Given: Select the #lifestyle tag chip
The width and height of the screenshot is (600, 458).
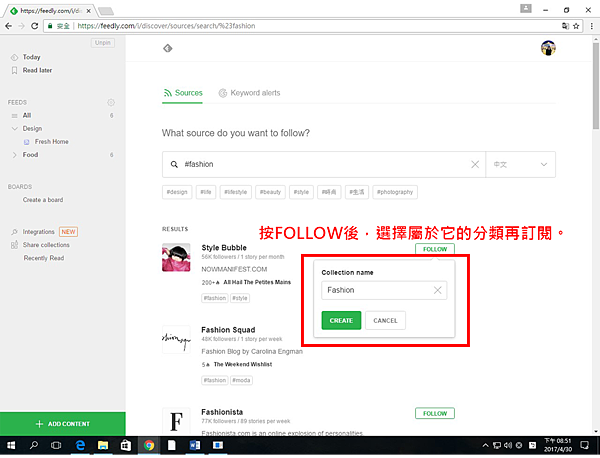Looking at the screenshot, I should pos(235,192).
